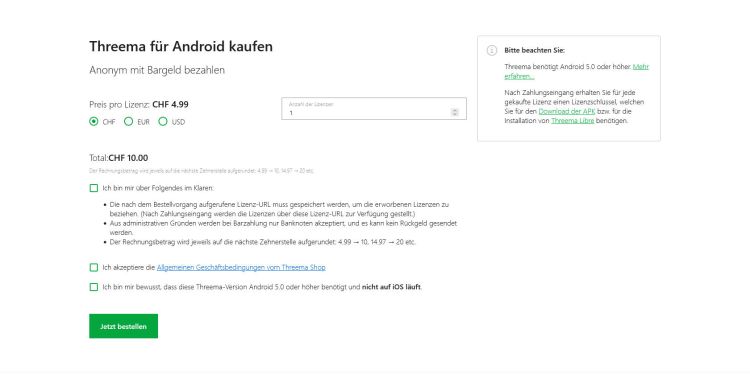Image resolution: width=750 pixels, height=374 pixels.
Task: Open Allgemeinen Geschäftsbedingungen vom Threema Shop link
Action: (x=241, y=267)
